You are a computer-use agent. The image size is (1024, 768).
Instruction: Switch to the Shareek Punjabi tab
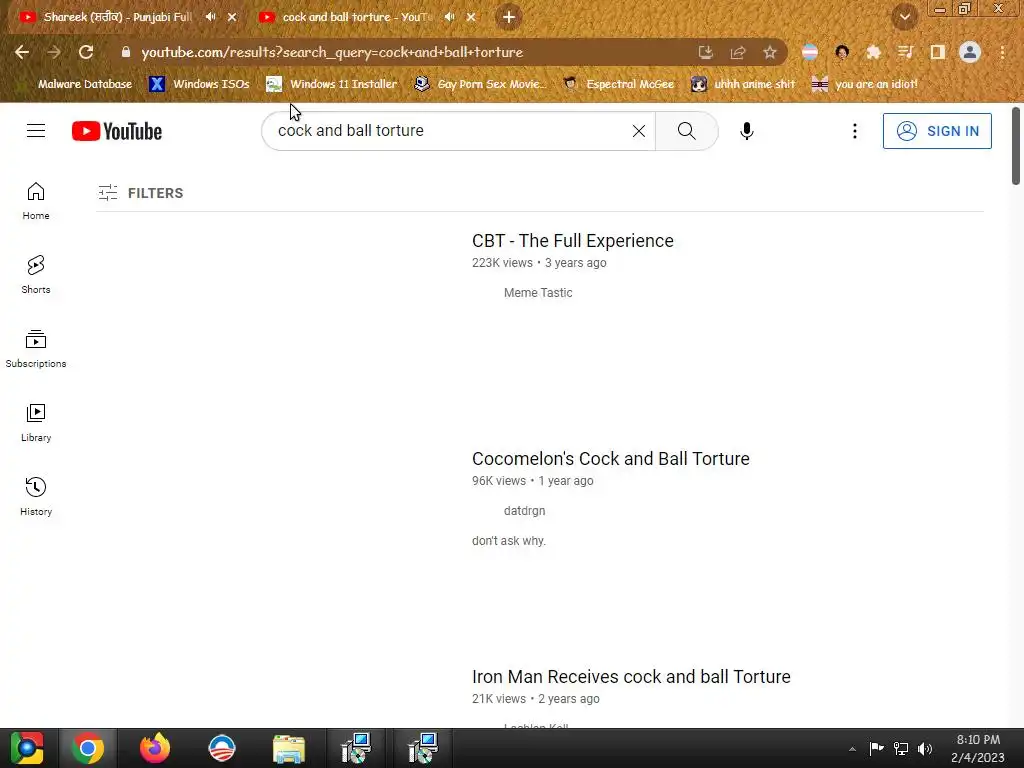click(x=118, y=17)
